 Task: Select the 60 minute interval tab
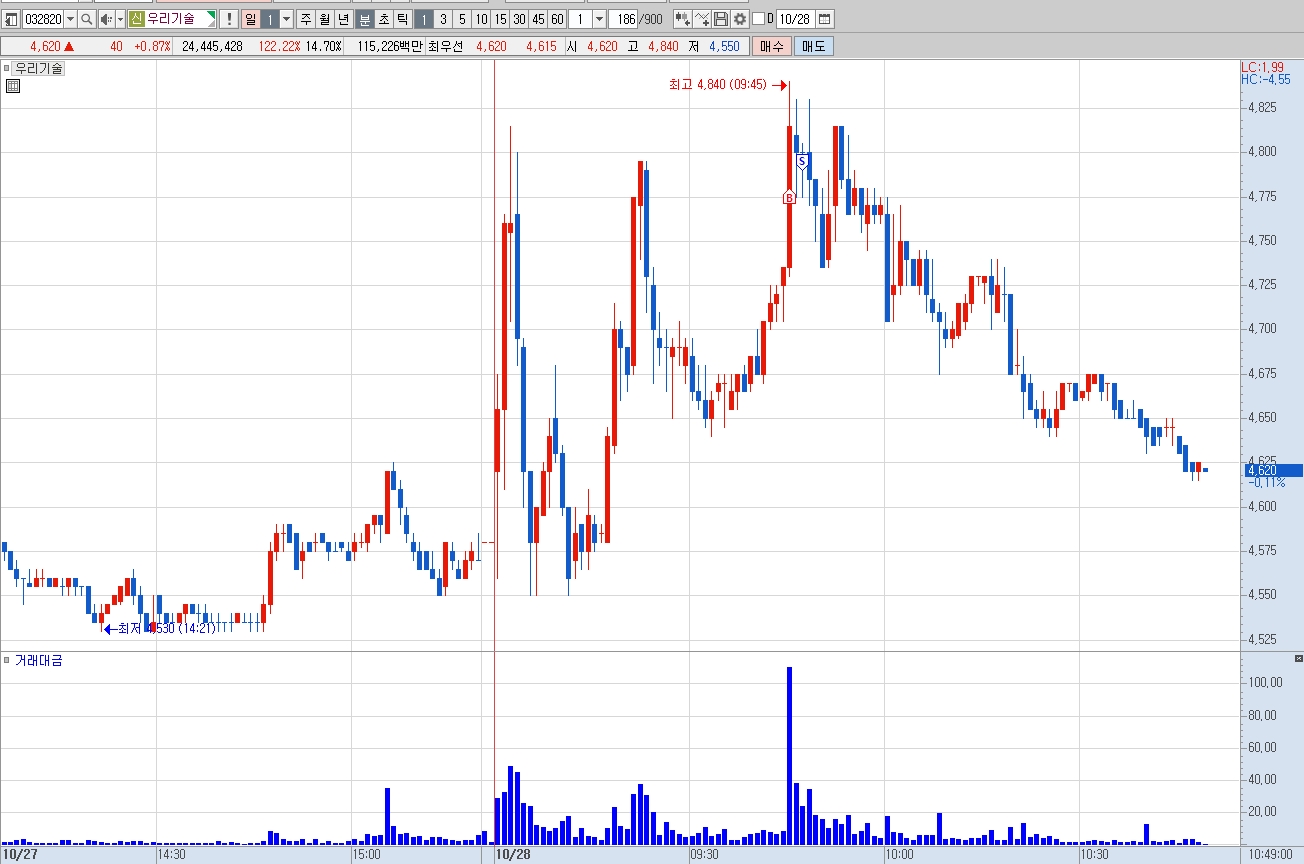557,19
